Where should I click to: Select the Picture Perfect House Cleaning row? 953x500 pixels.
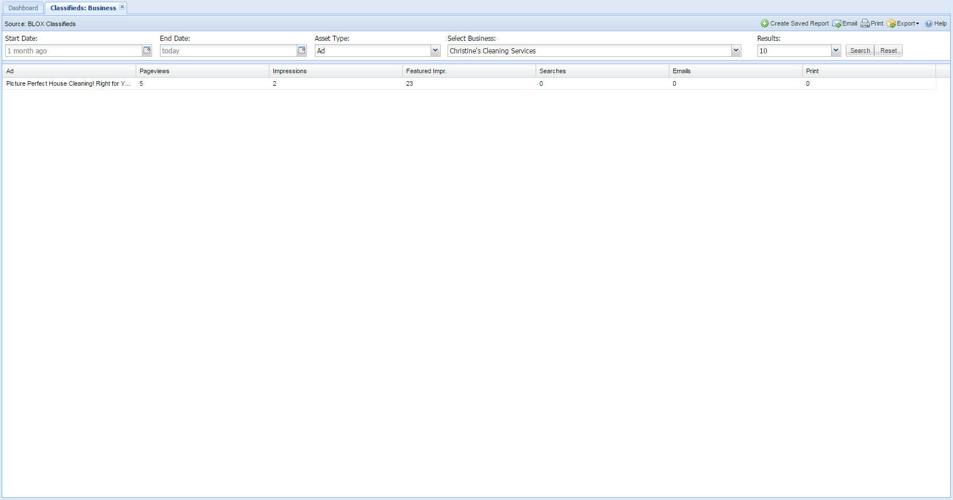pos(68,84)
